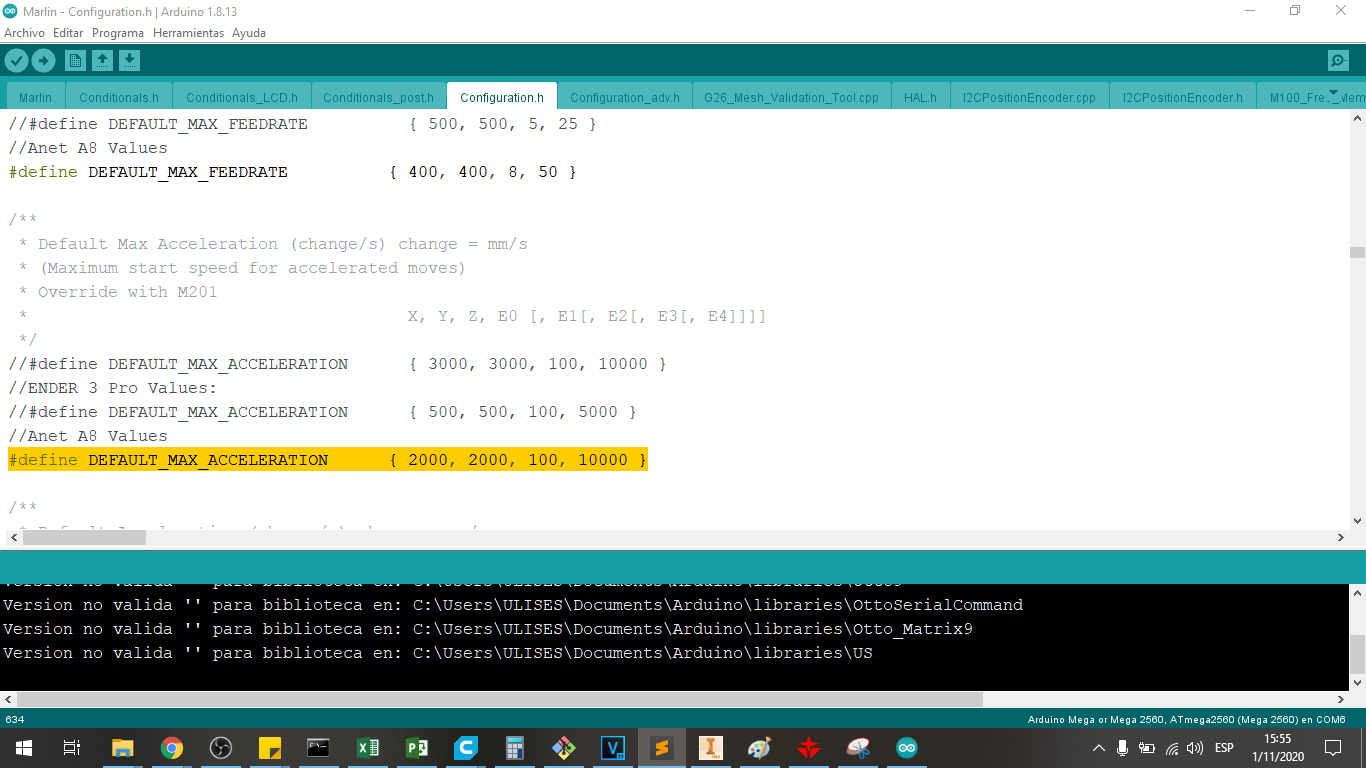Switch to the Conditionals_LCD.h tab
The height and width of the screenshot is (768, 1366).
click(x=242, y=97)
